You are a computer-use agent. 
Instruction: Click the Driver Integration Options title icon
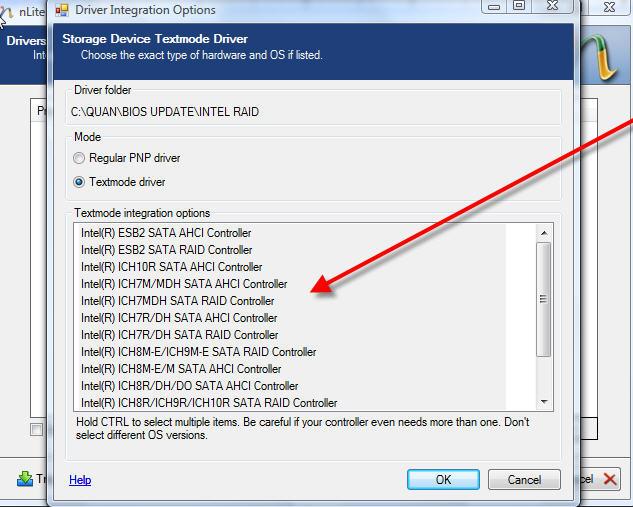(x=62, y=10)
